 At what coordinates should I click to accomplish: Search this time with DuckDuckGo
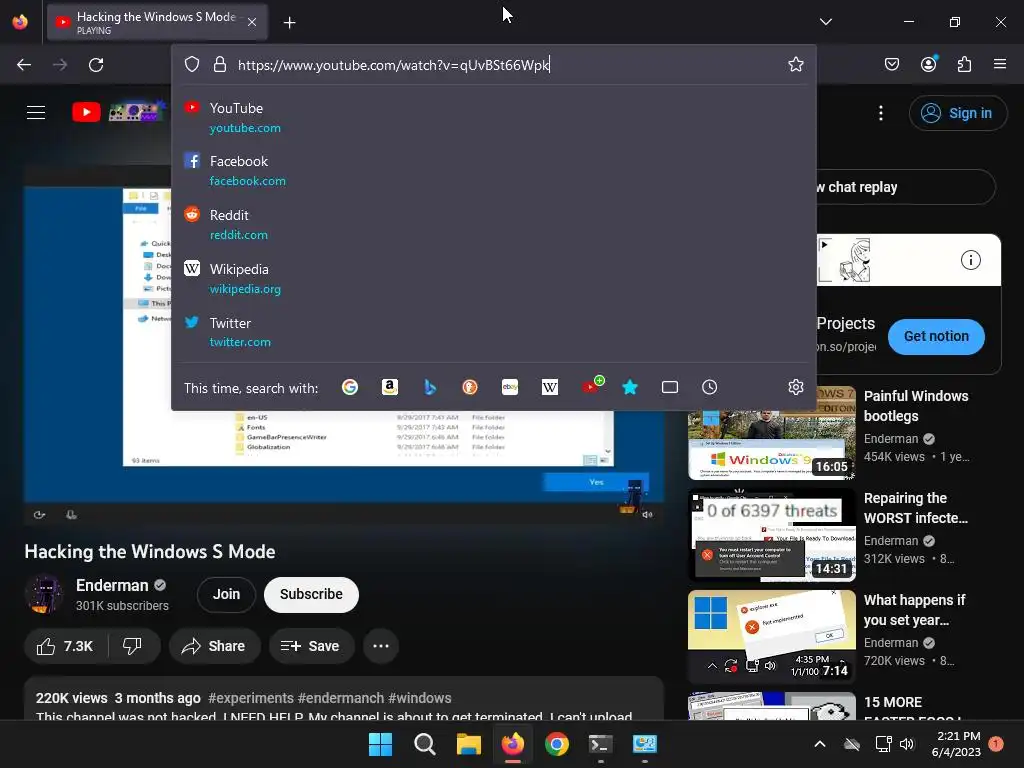(x=470, y=387)
